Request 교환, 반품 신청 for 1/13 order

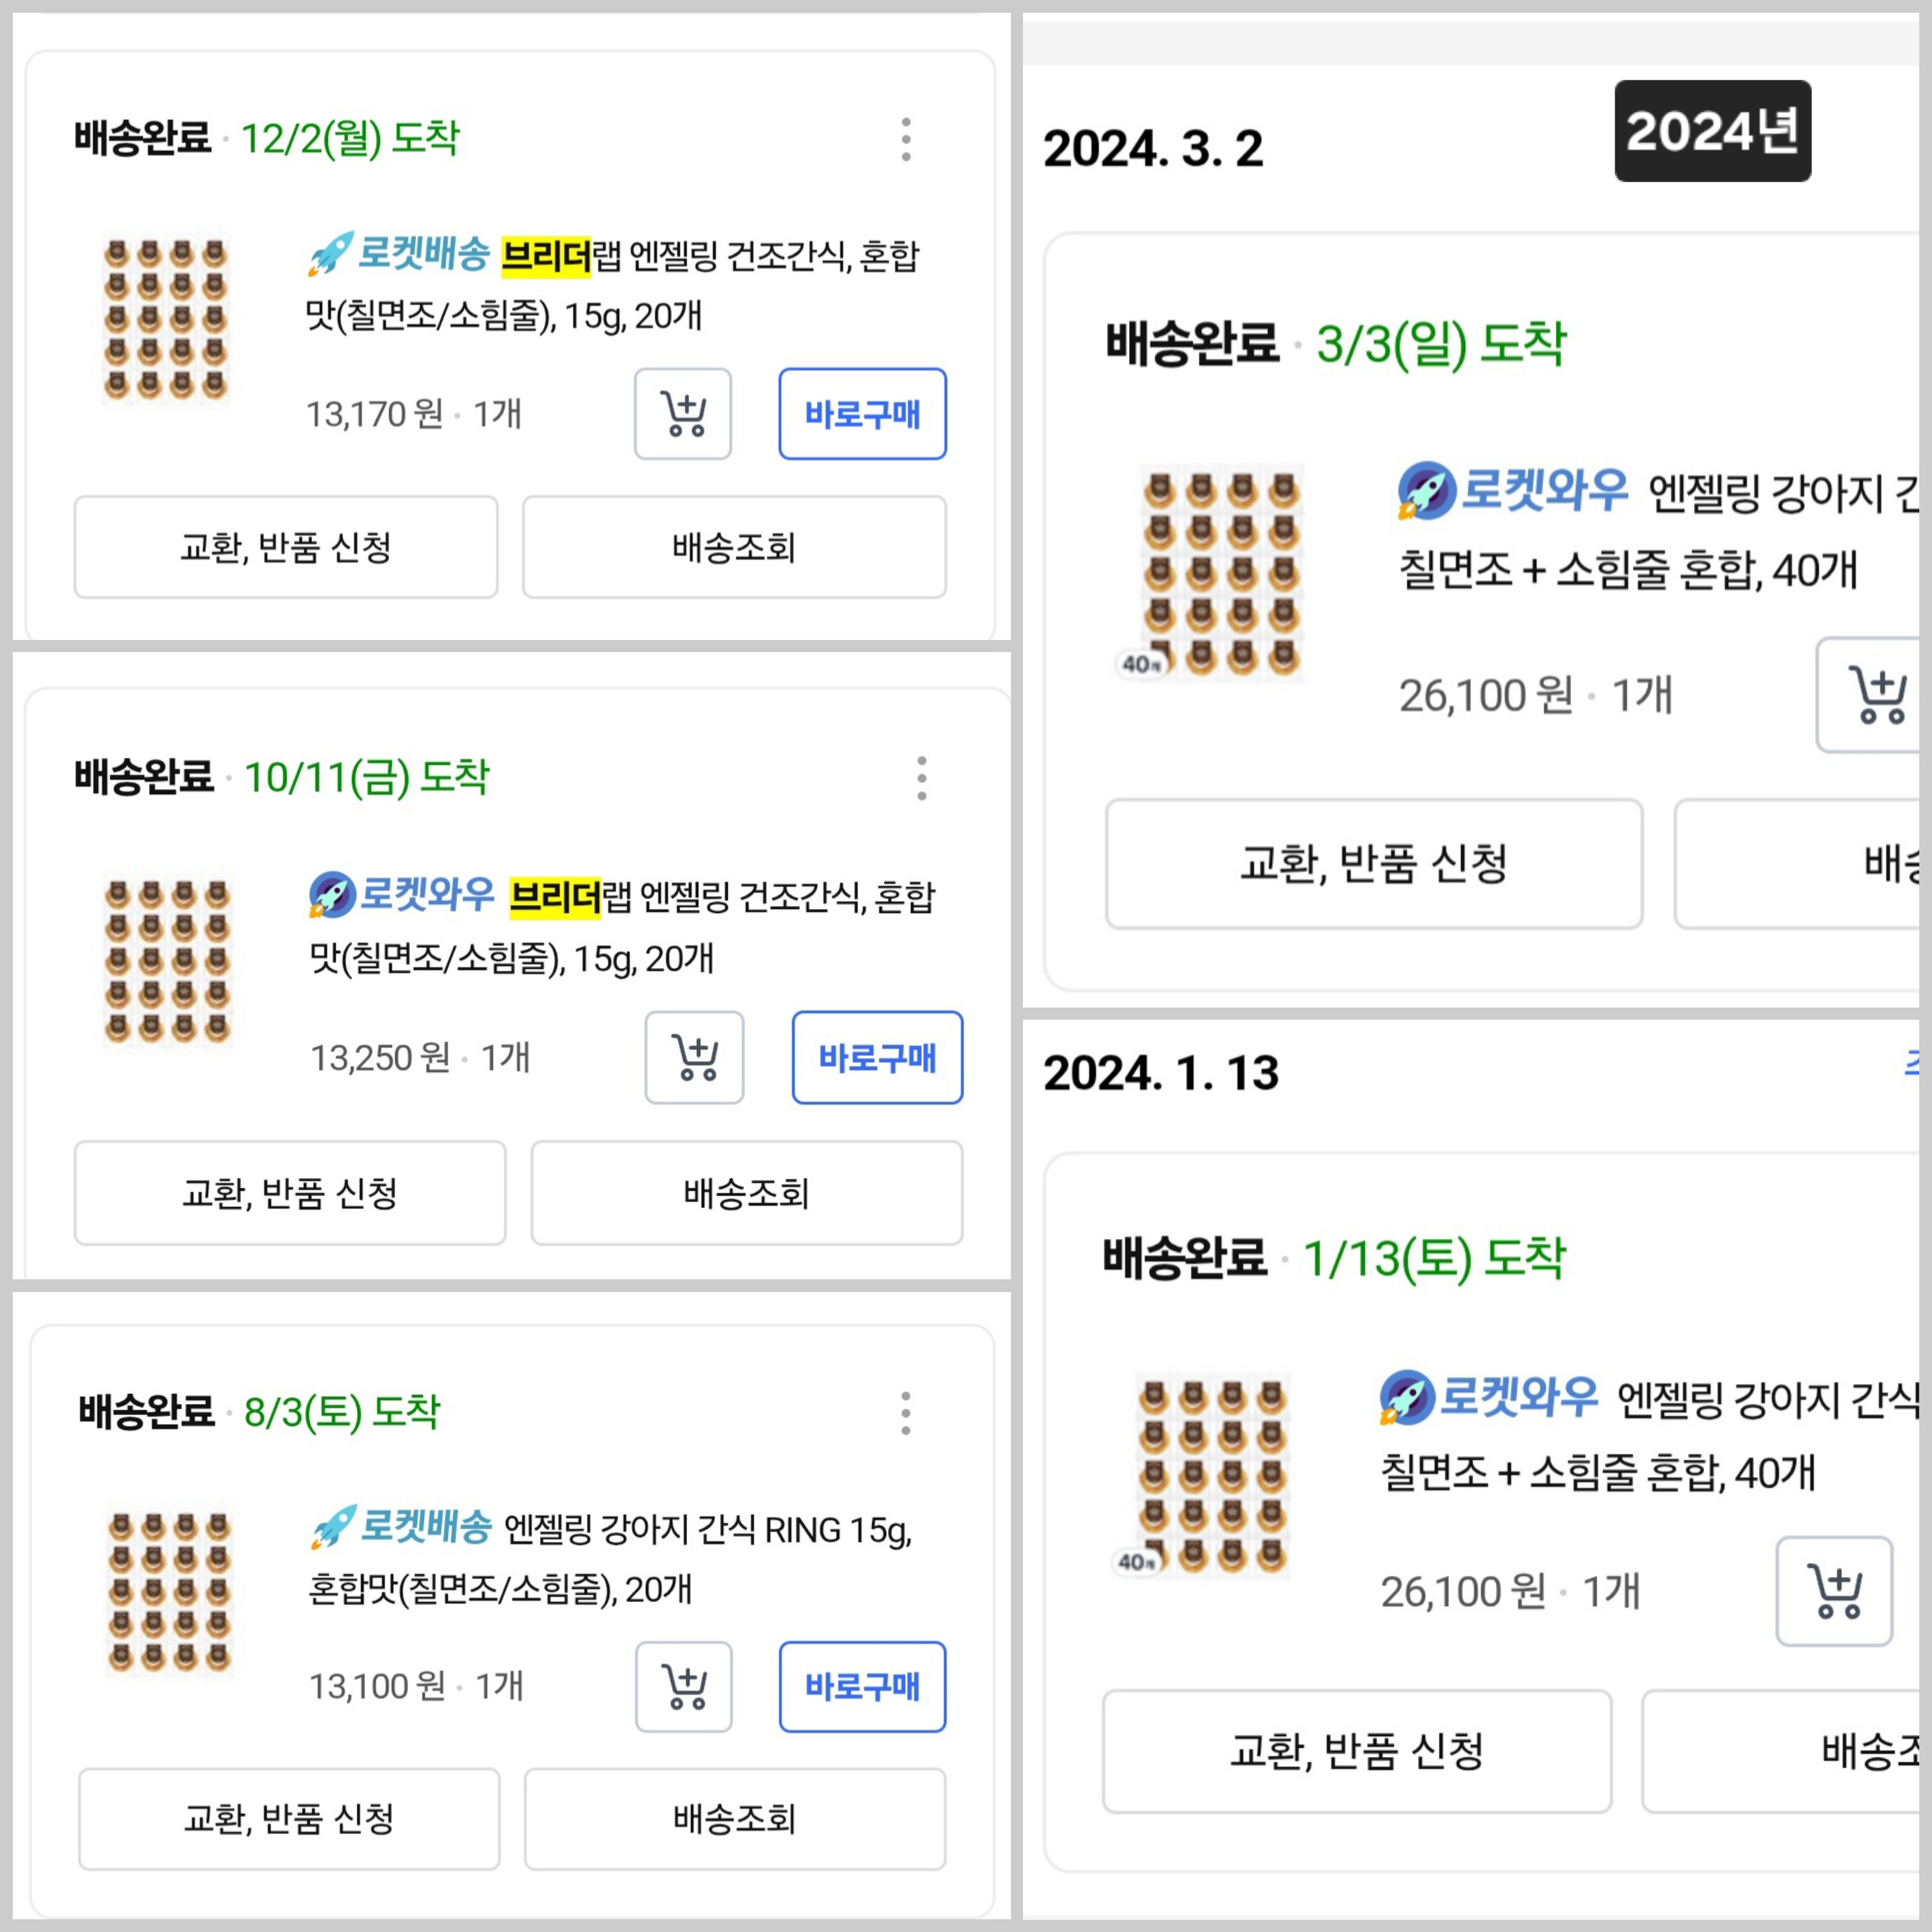[1356, 1751]
